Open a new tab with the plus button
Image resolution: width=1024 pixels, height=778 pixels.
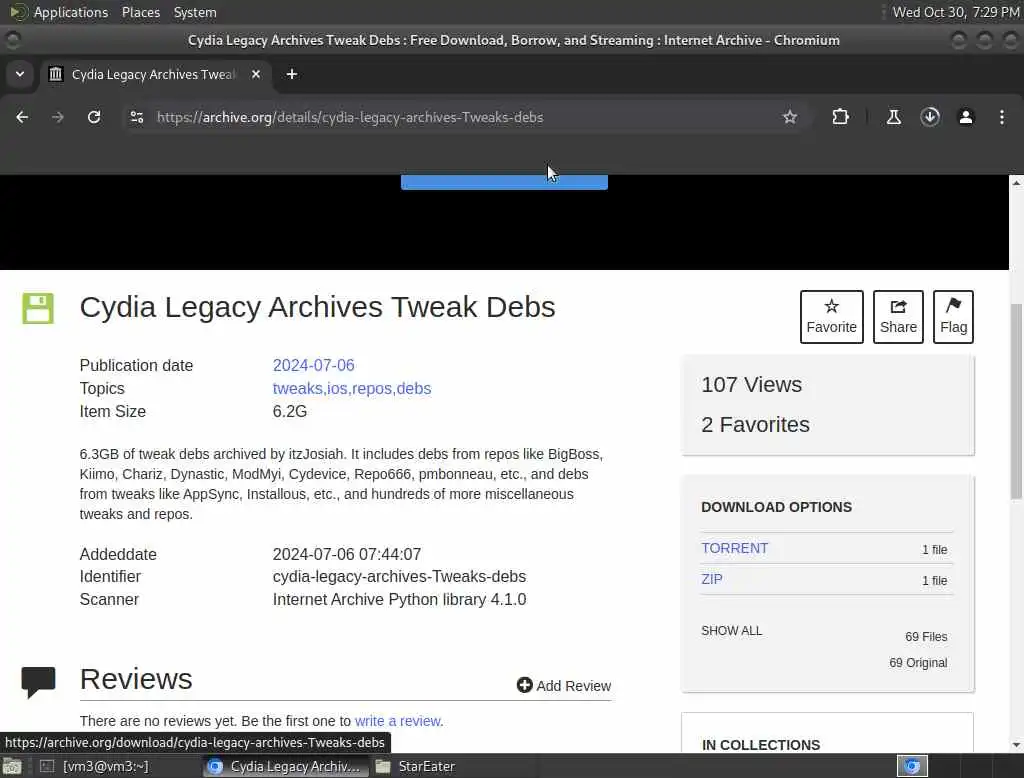pos(292,74)
